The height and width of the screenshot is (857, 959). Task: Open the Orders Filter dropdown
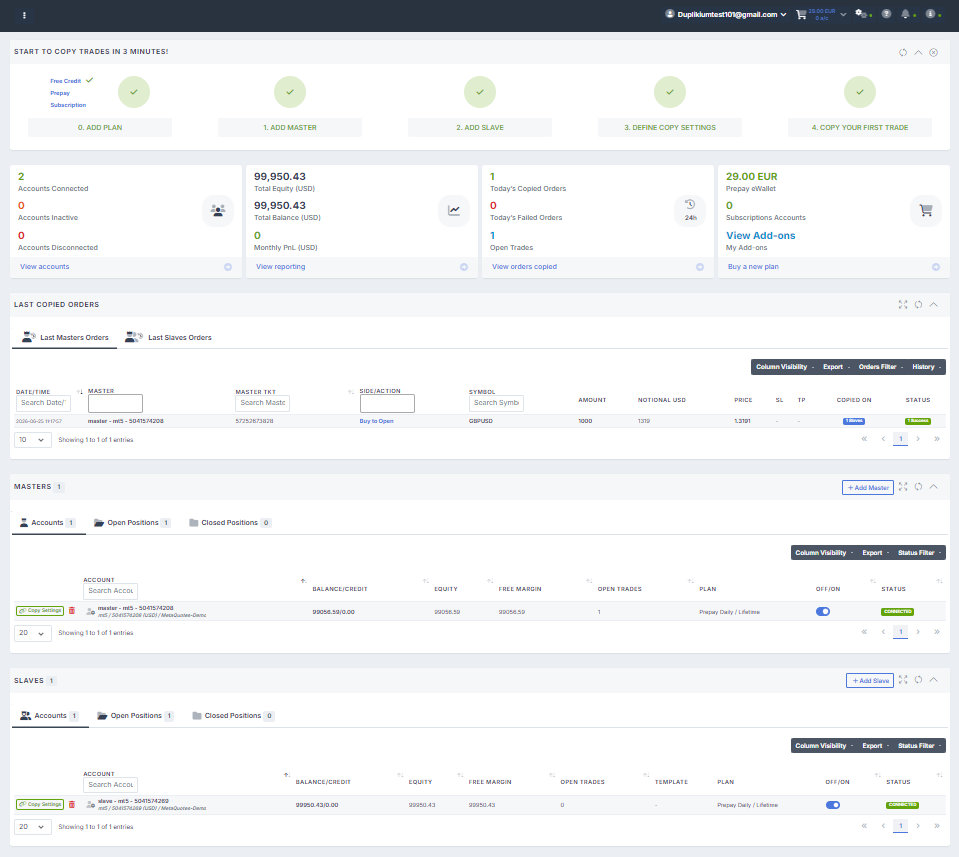(881, 367)
